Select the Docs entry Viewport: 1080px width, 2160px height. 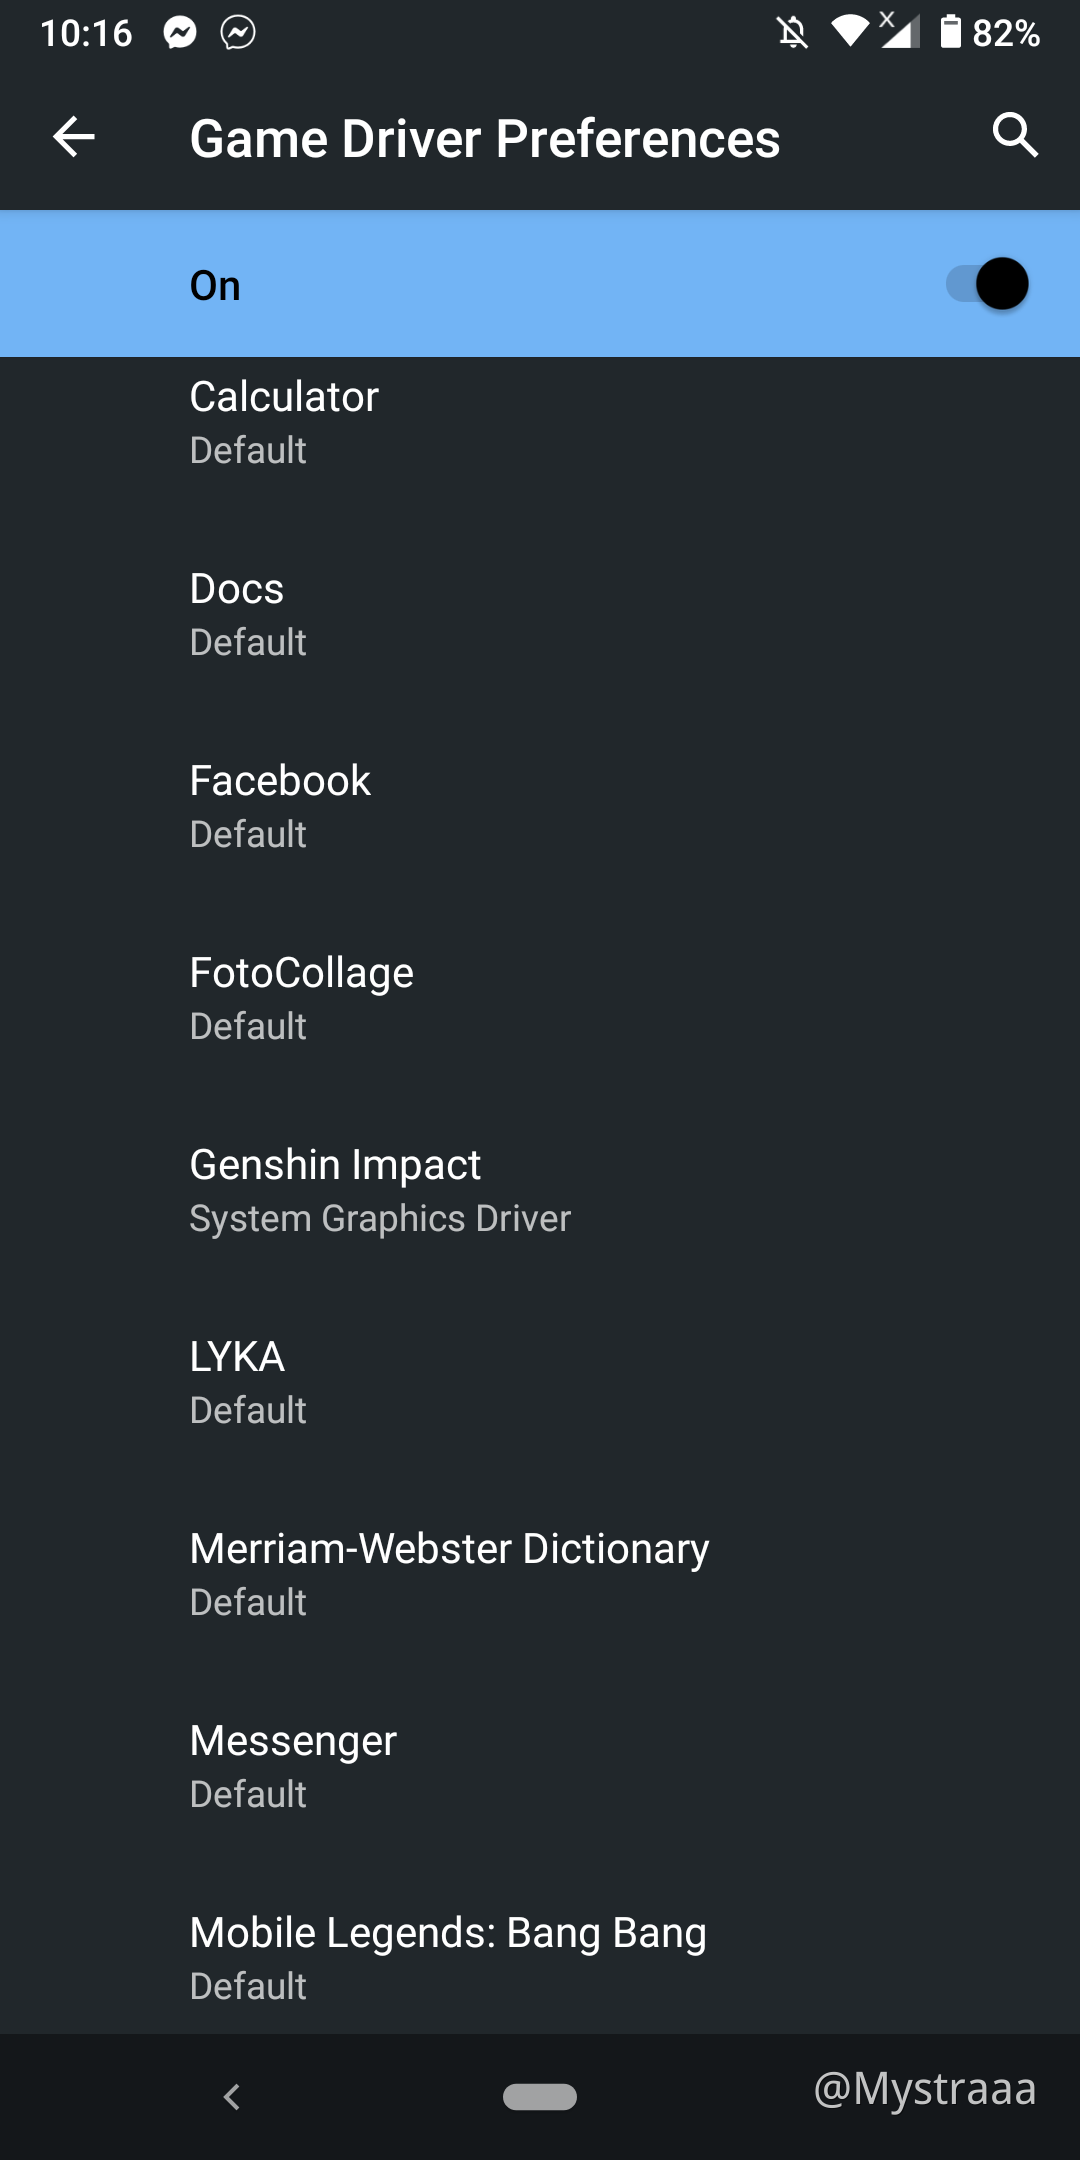pos(540,614)
